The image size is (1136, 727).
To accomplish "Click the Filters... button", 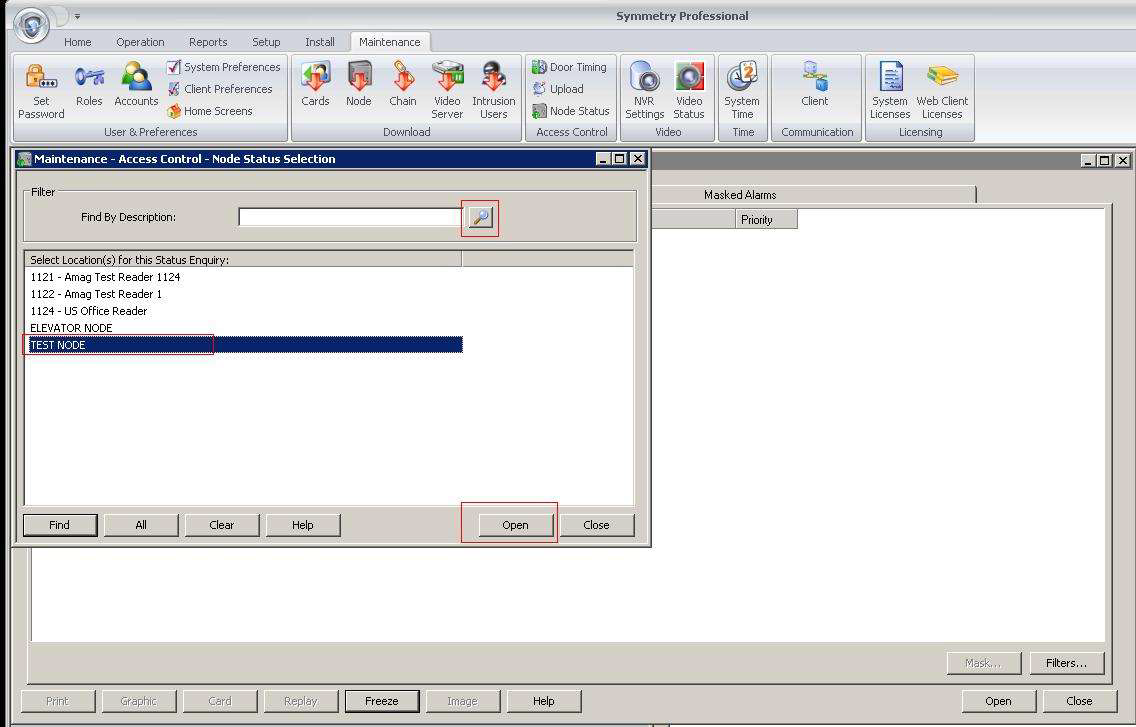I will pyautogui.click(x=1066, y=662).
